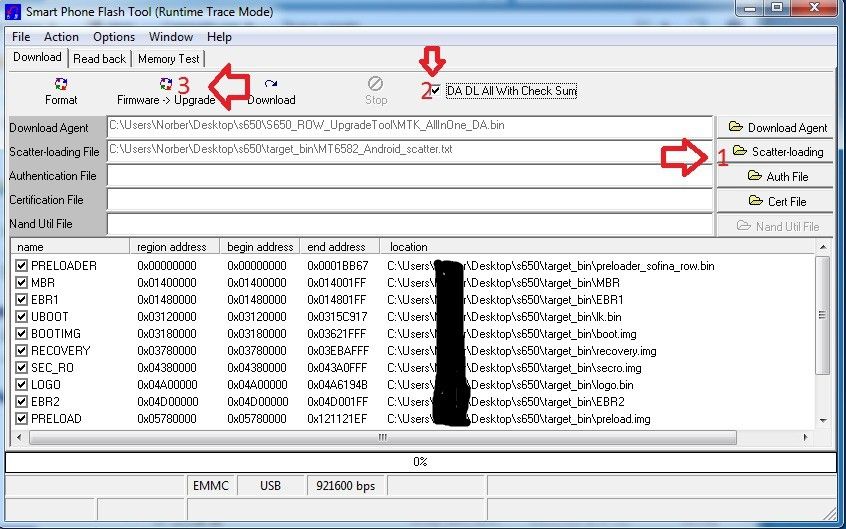
Task: Open the Window menu
Action: coord(171,37)
